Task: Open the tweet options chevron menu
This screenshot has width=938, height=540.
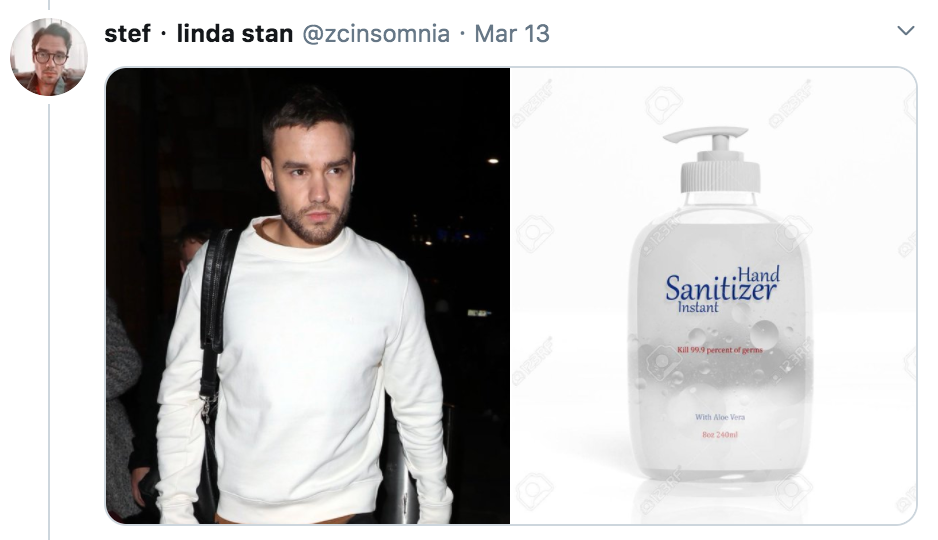Action: click(906, 30)
